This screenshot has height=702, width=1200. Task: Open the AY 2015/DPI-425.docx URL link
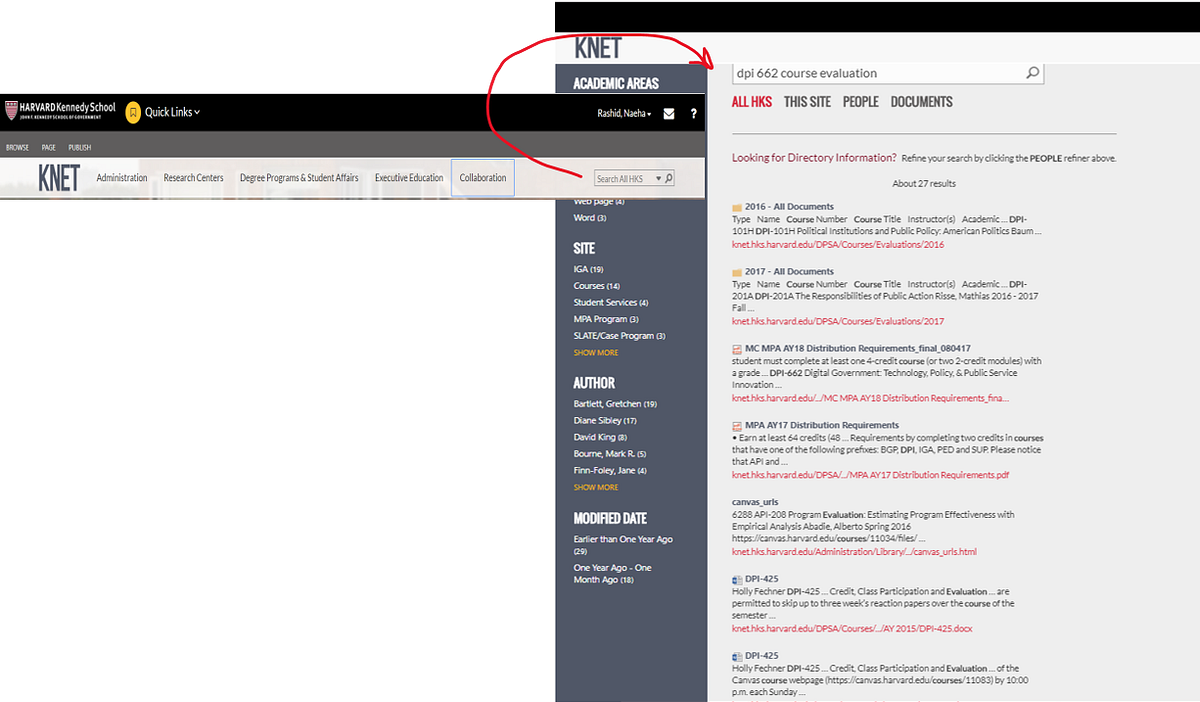tap(852, 629)
